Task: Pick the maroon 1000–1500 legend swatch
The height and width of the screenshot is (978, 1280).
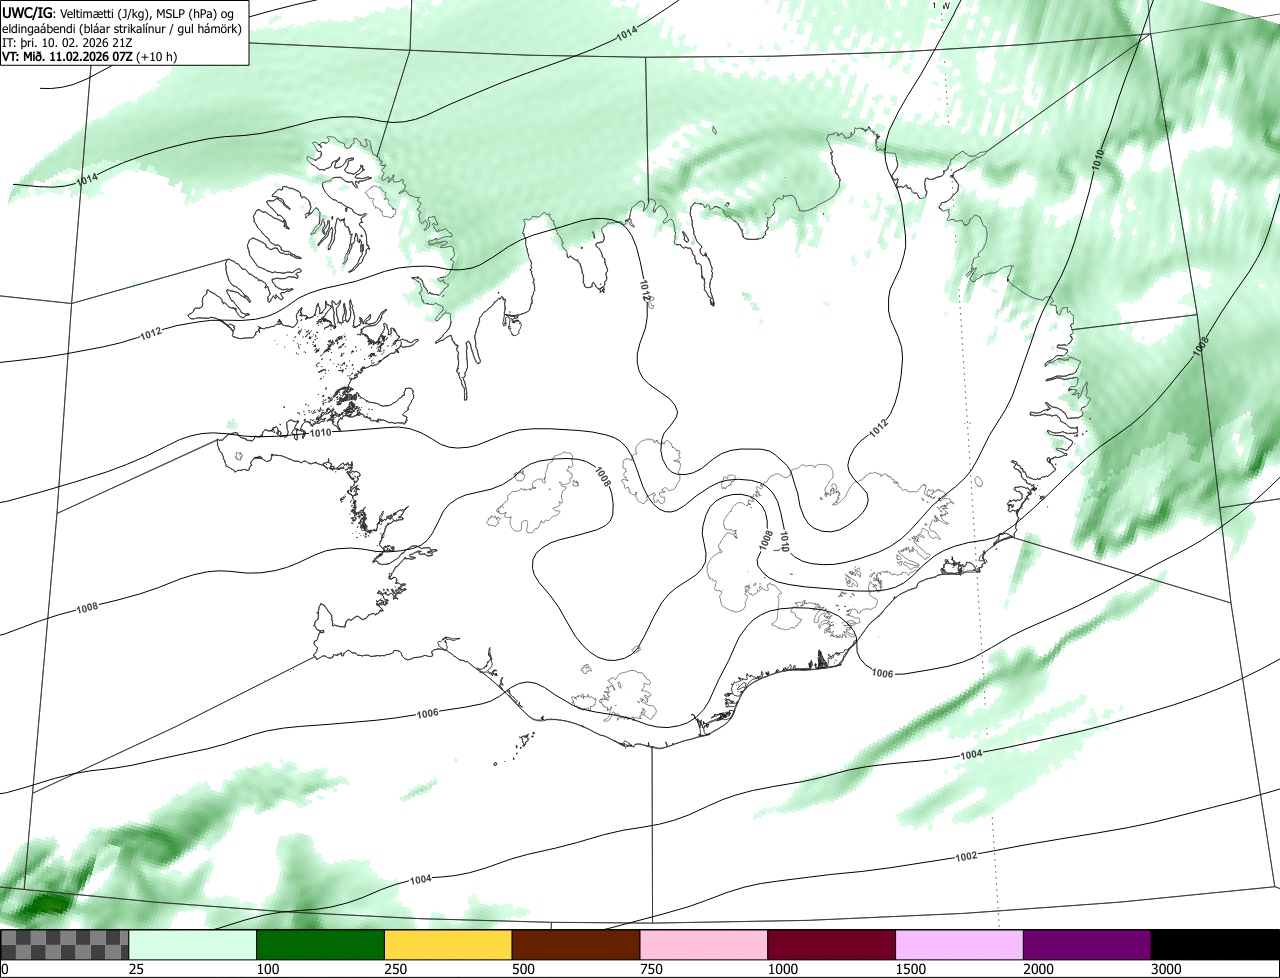Action: point(832,945)
